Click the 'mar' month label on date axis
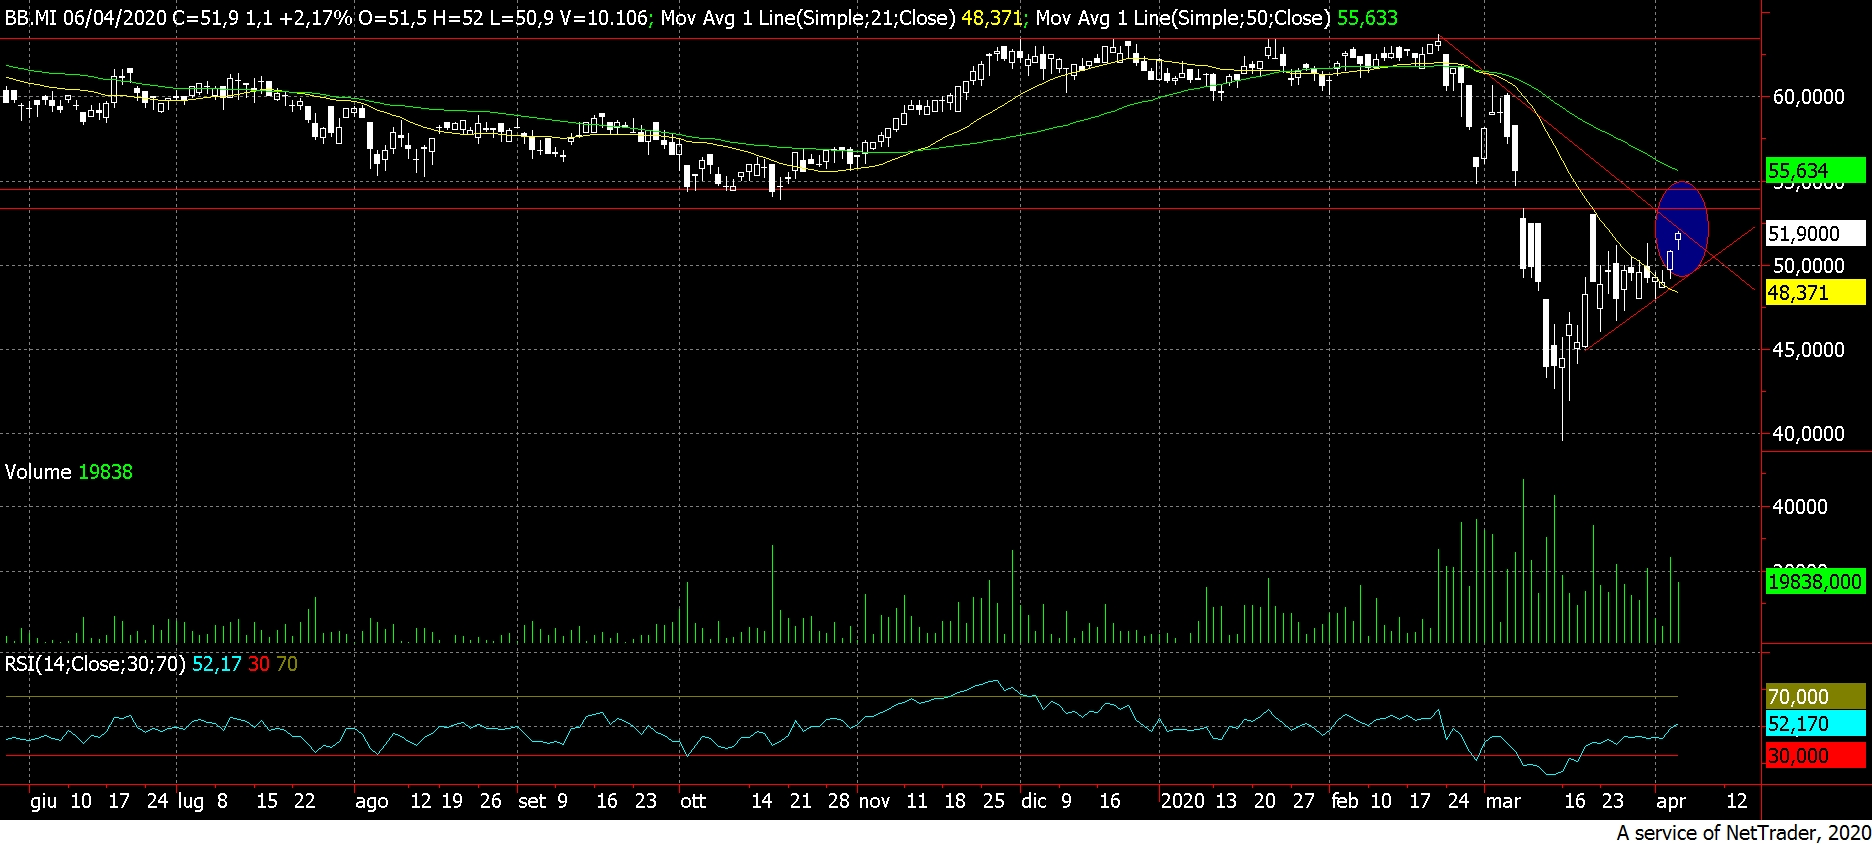The image size is (1872, 844). coord(1503,801)
